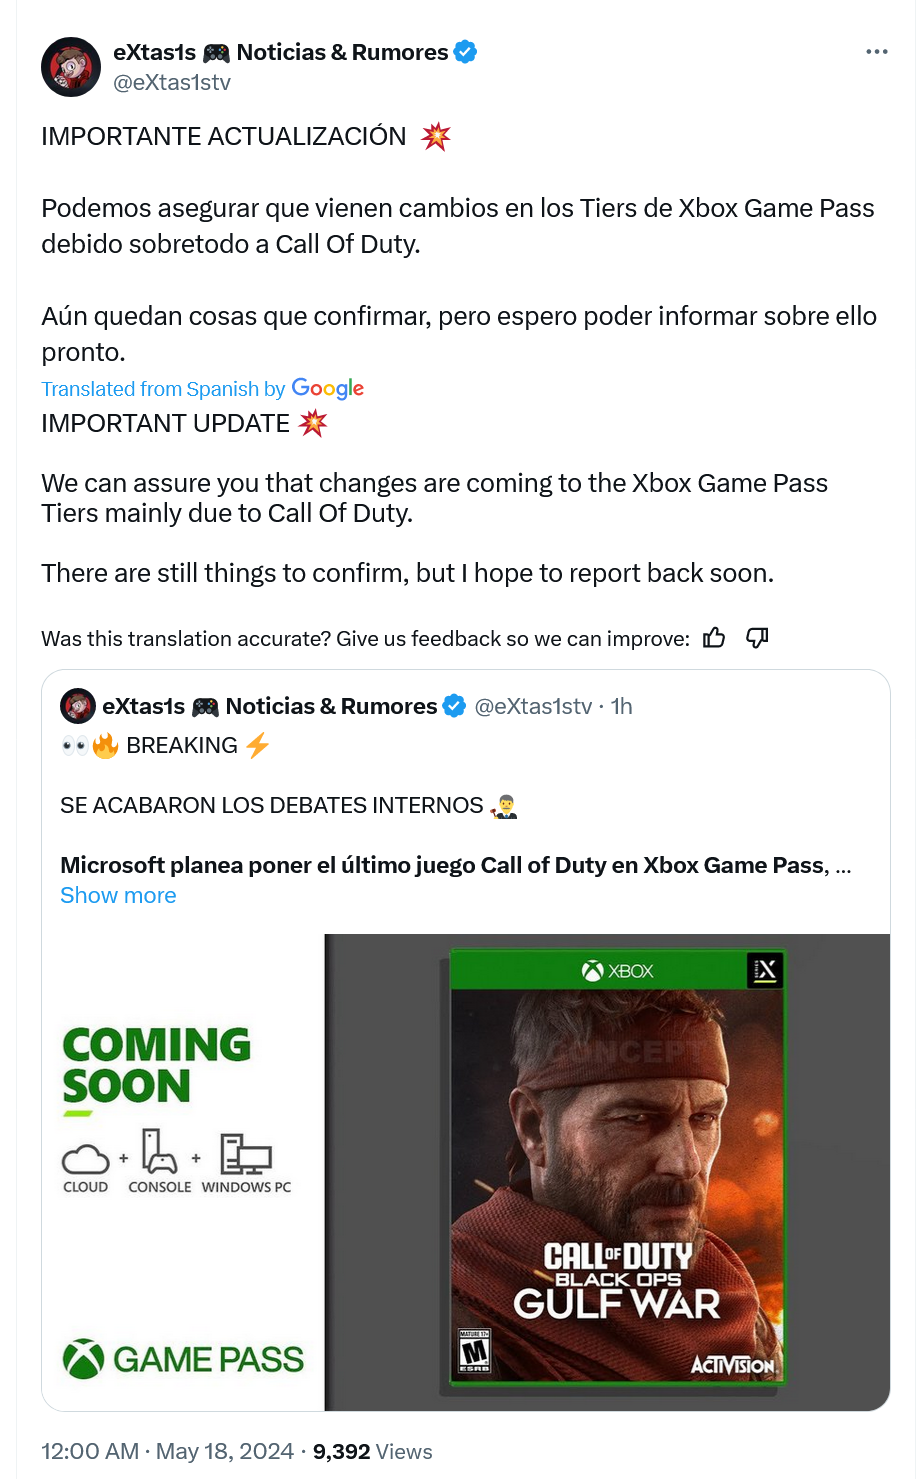Click the thumbs down translation feedback icon
This screenshot has height=1479, width=921.
click(757, 638)
